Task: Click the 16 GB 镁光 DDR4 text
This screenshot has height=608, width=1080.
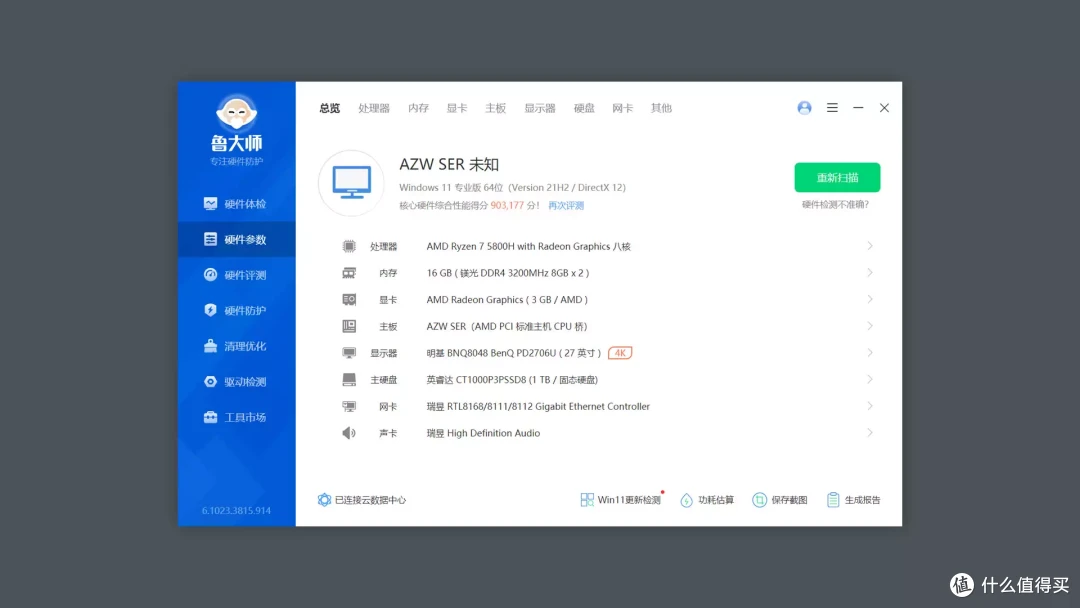Action: point(508,273)
